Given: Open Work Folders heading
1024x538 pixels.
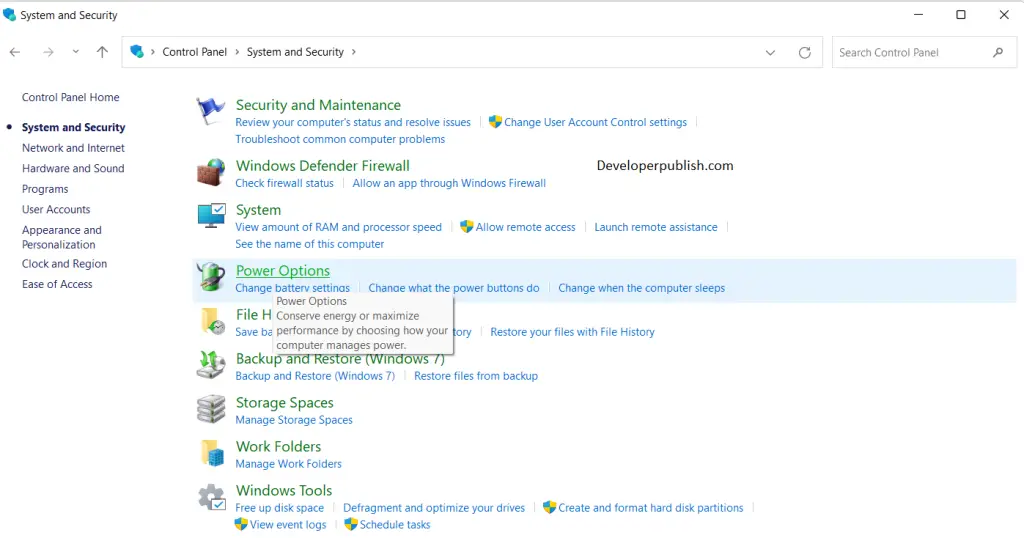Looking at the screenshot, I should [x=278, y=447].
